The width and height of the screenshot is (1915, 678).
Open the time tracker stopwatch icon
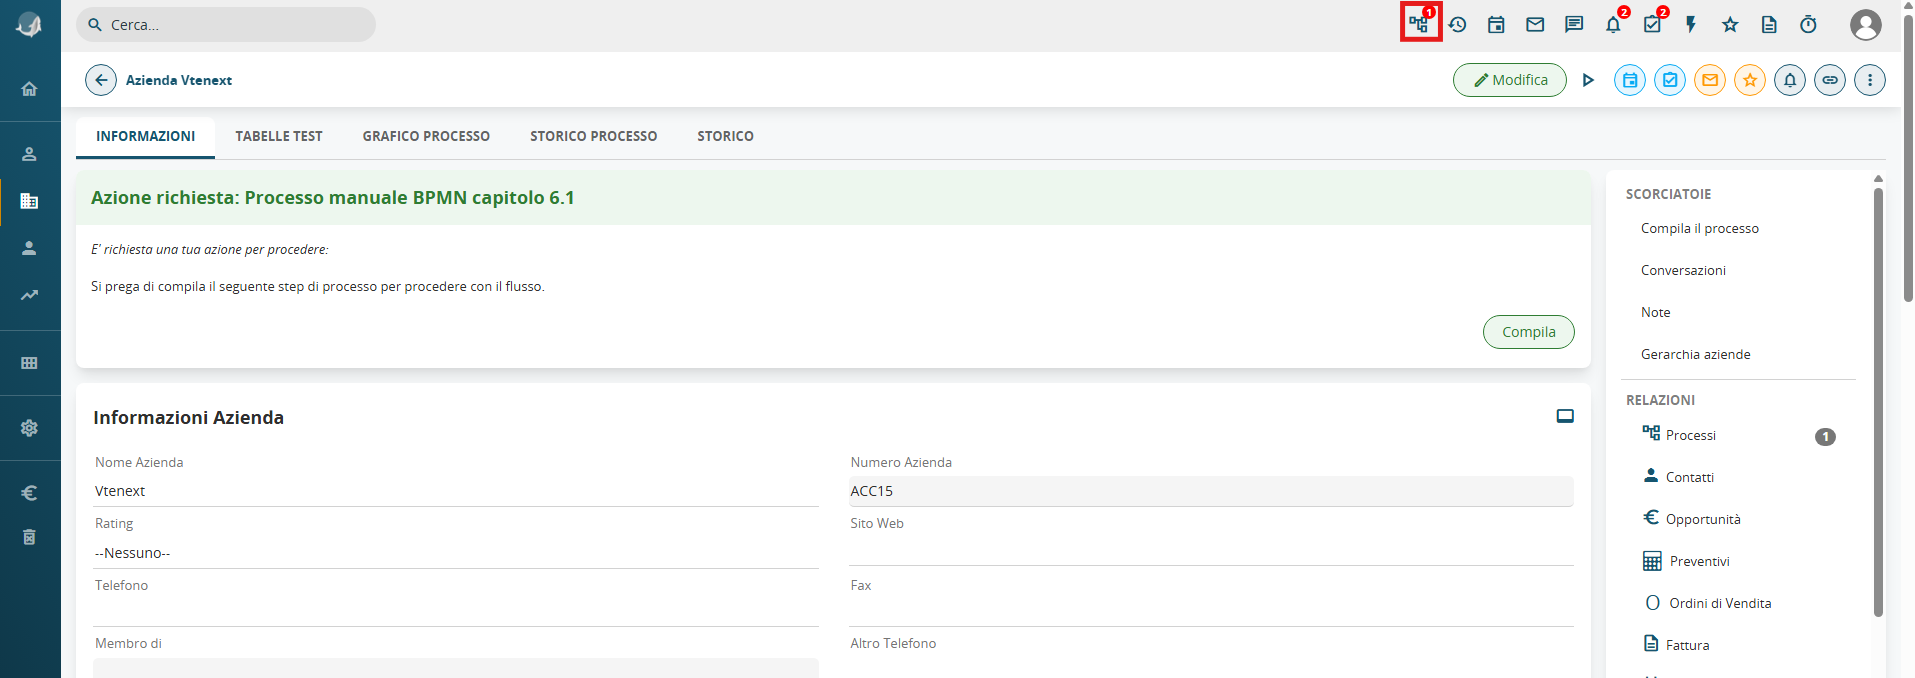click(x=1808, y=24)
